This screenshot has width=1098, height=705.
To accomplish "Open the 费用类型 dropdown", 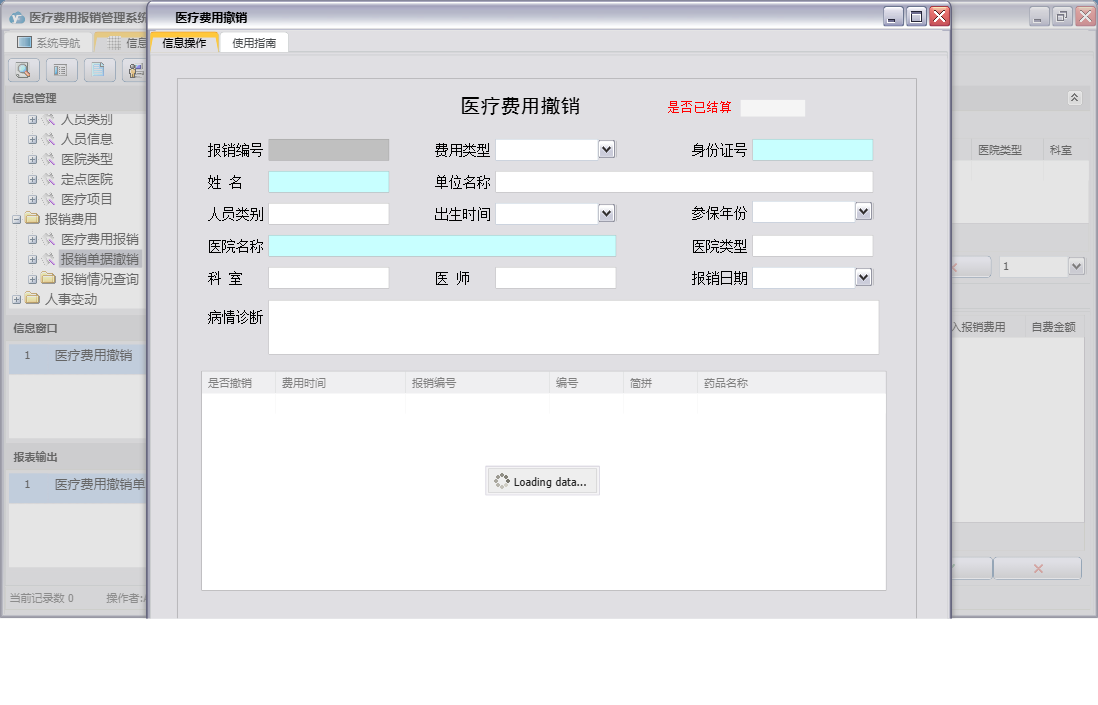I will coord(607,149).
